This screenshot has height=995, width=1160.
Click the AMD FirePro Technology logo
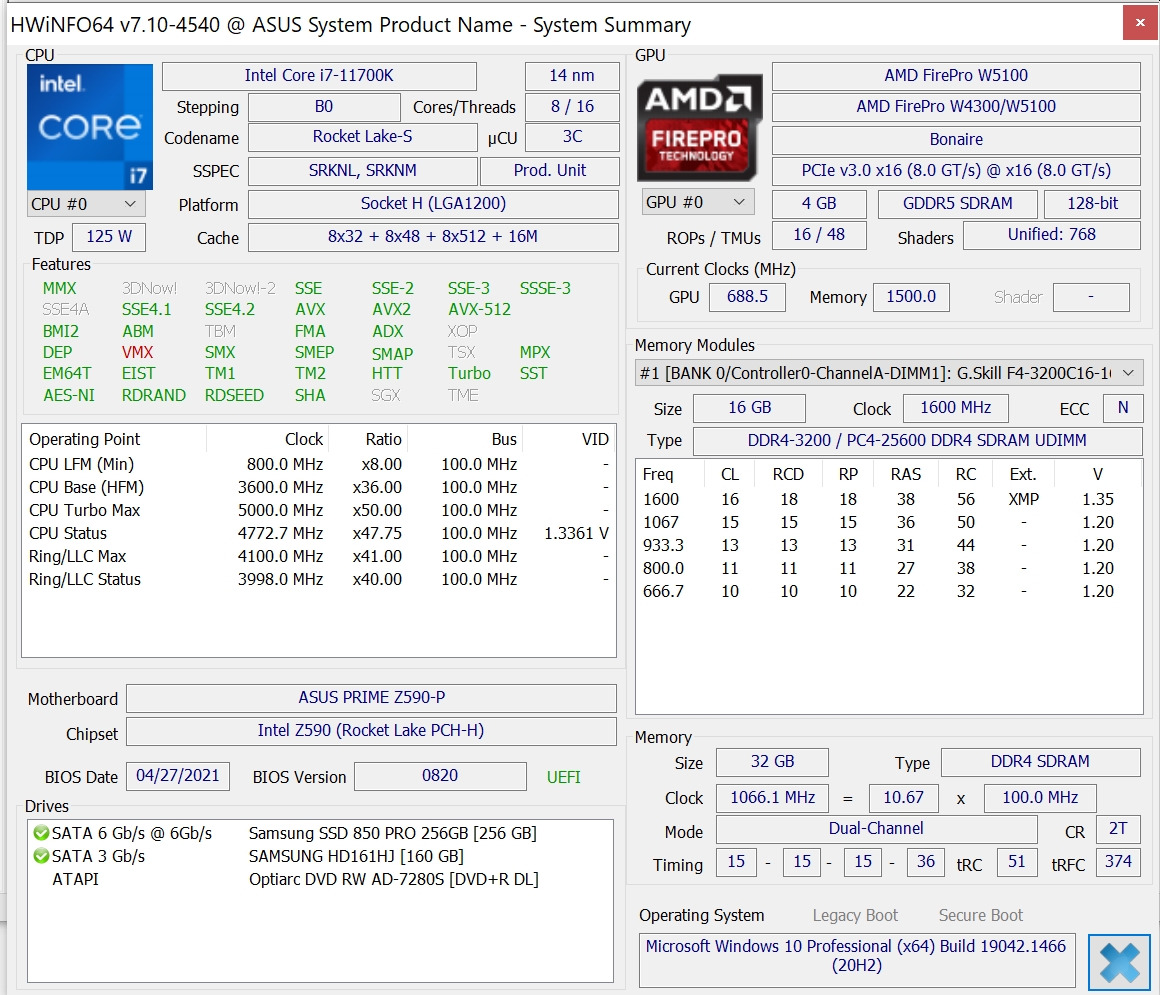[699, 127]
